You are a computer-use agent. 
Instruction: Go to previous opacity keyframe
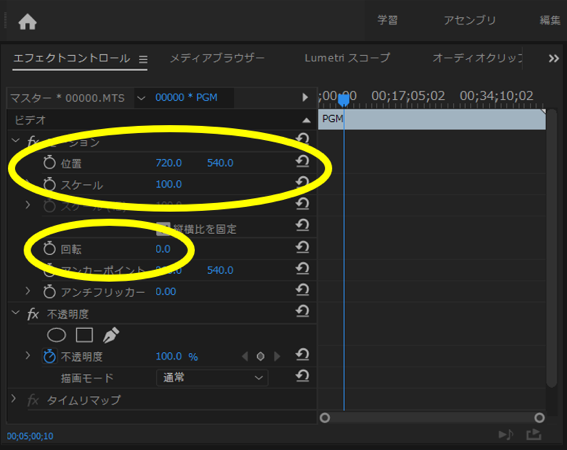[x=245, y=357]
